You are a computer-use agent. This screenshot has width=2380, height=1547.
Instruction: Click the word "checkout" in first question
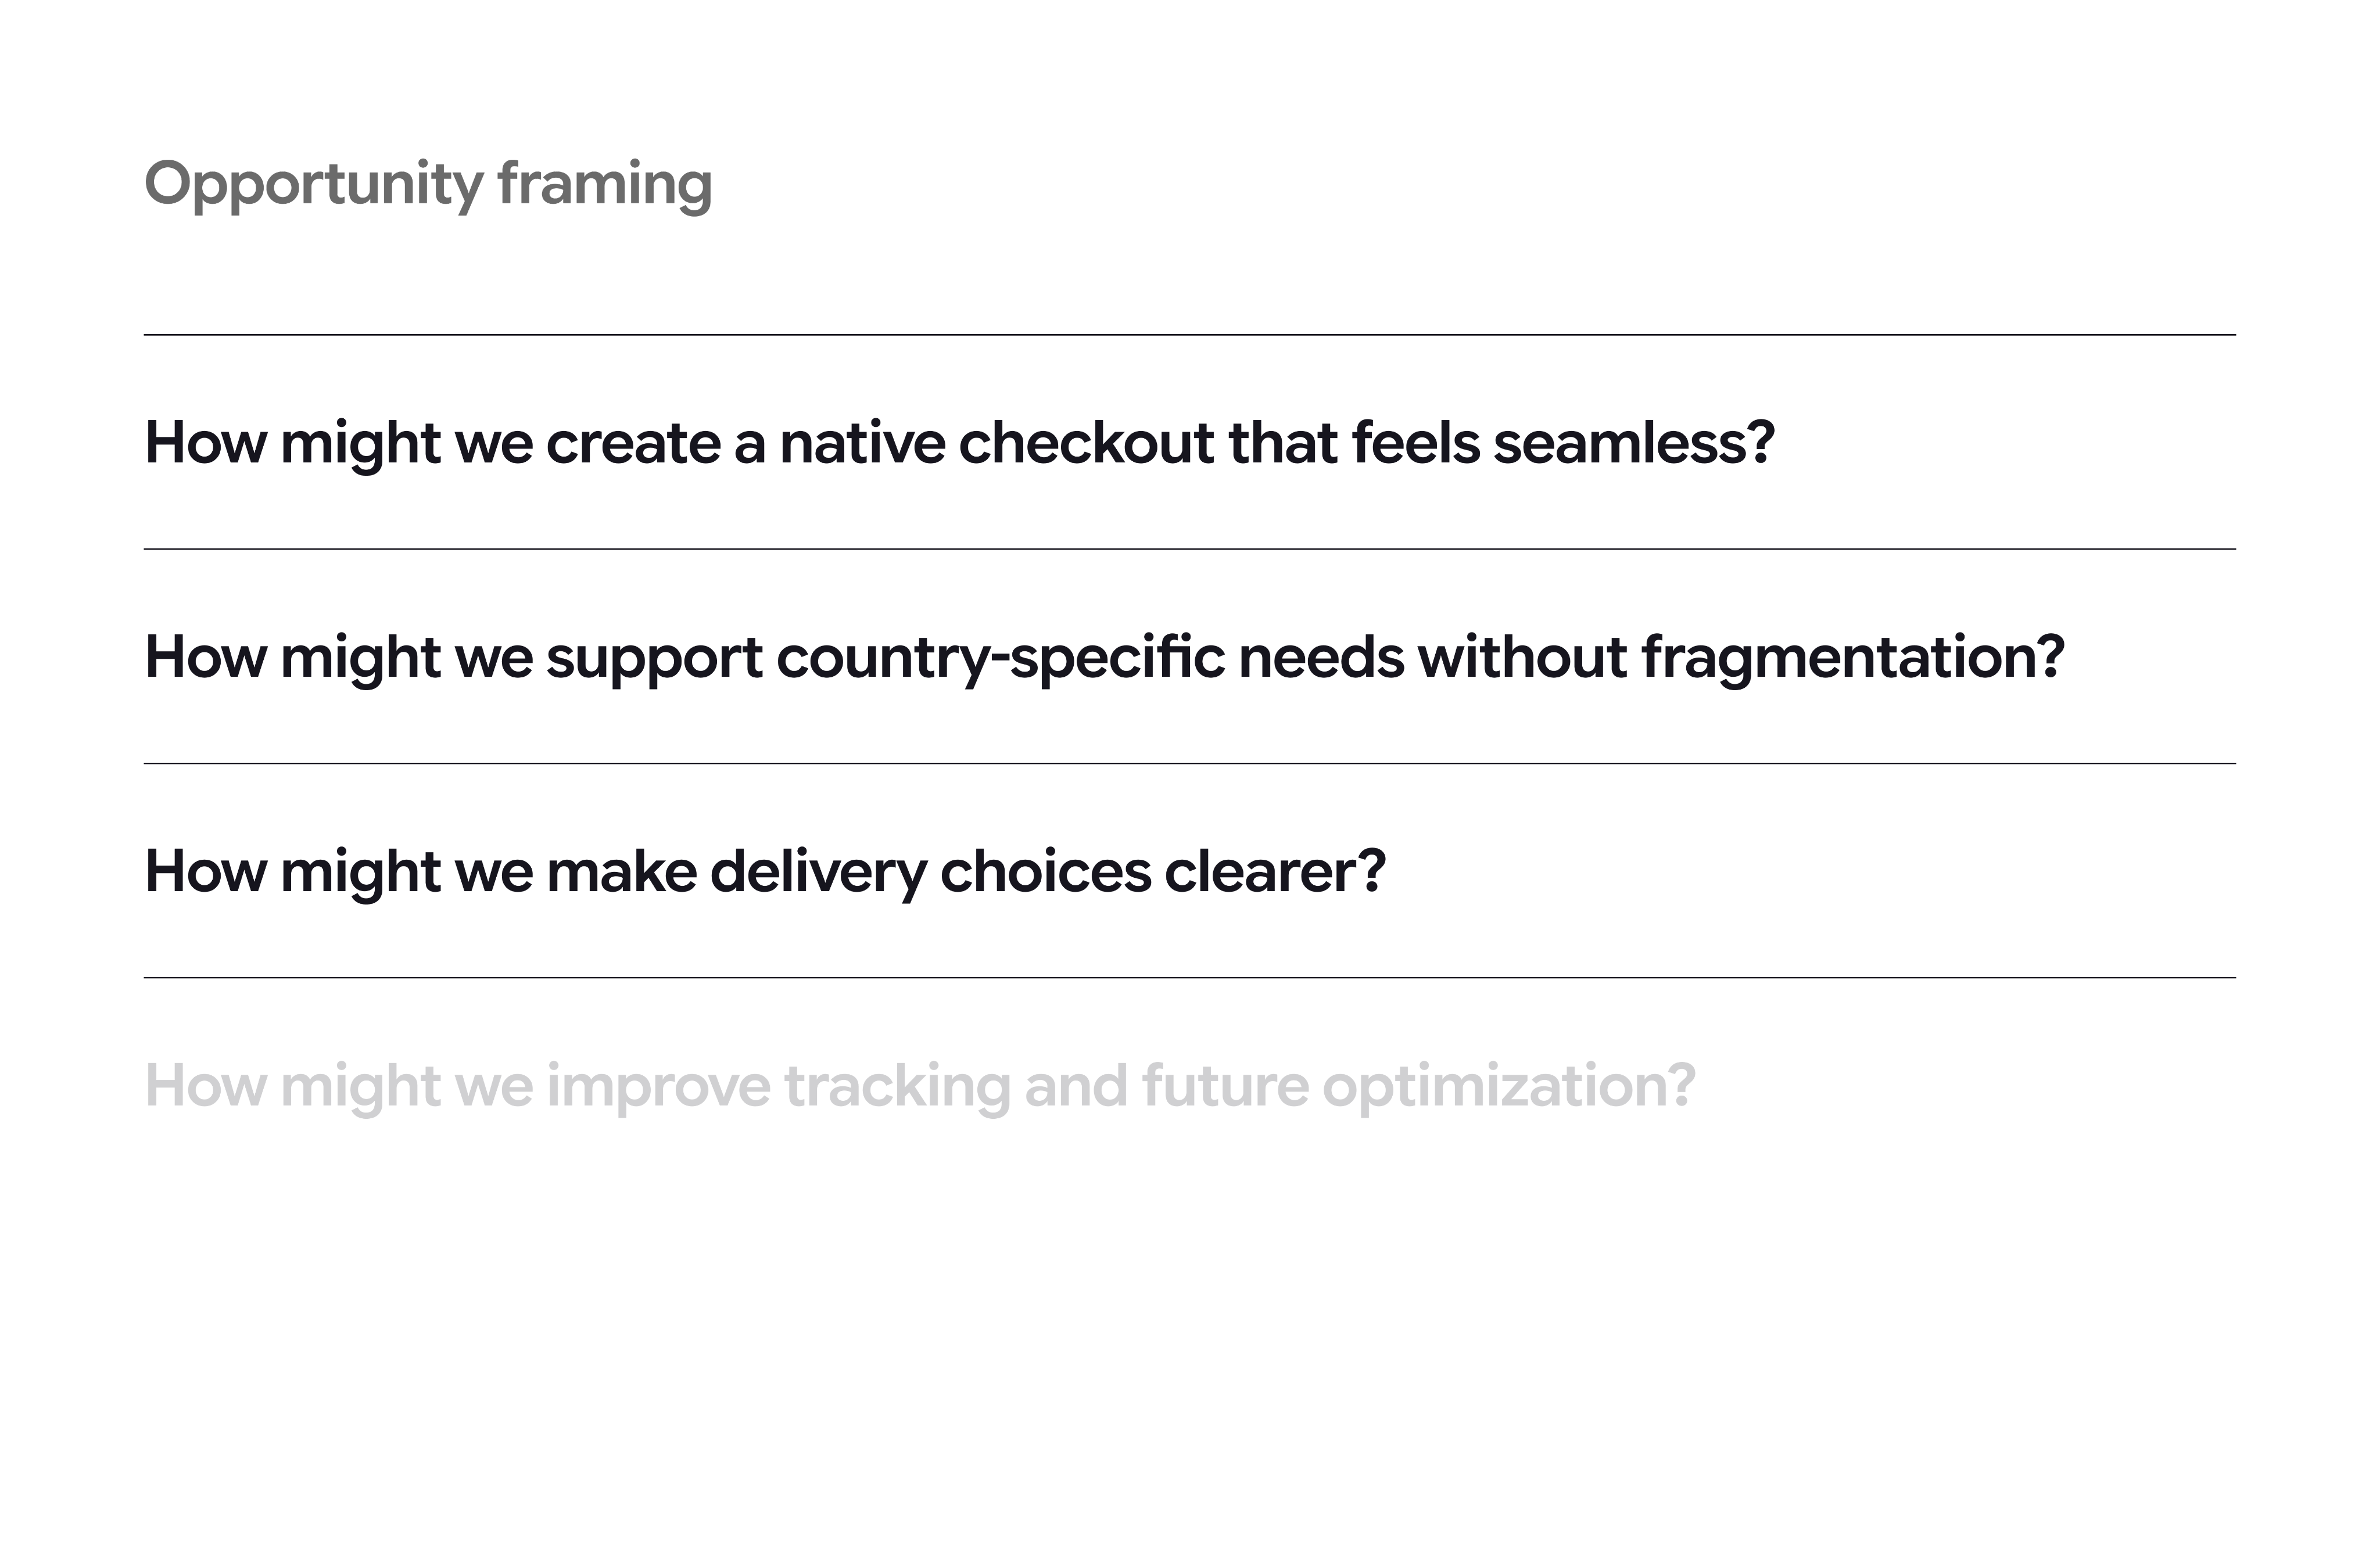tap(1086, 443)
